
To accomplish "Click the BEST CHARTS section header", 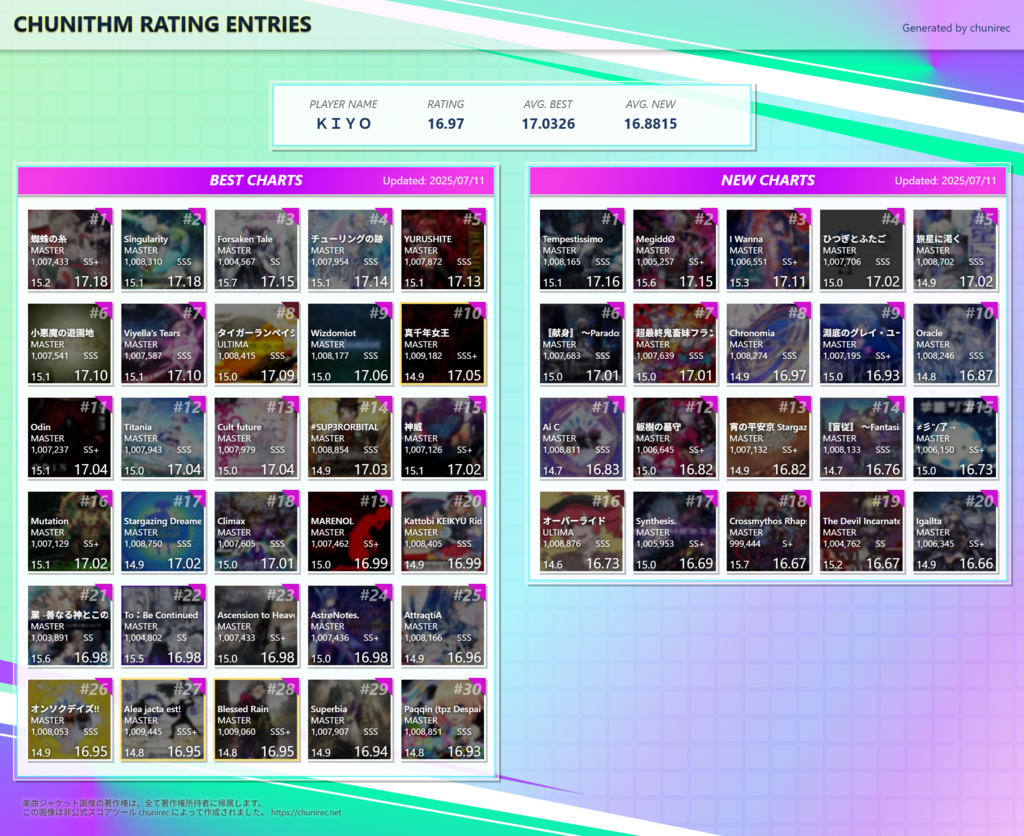I will coord(256,181).
